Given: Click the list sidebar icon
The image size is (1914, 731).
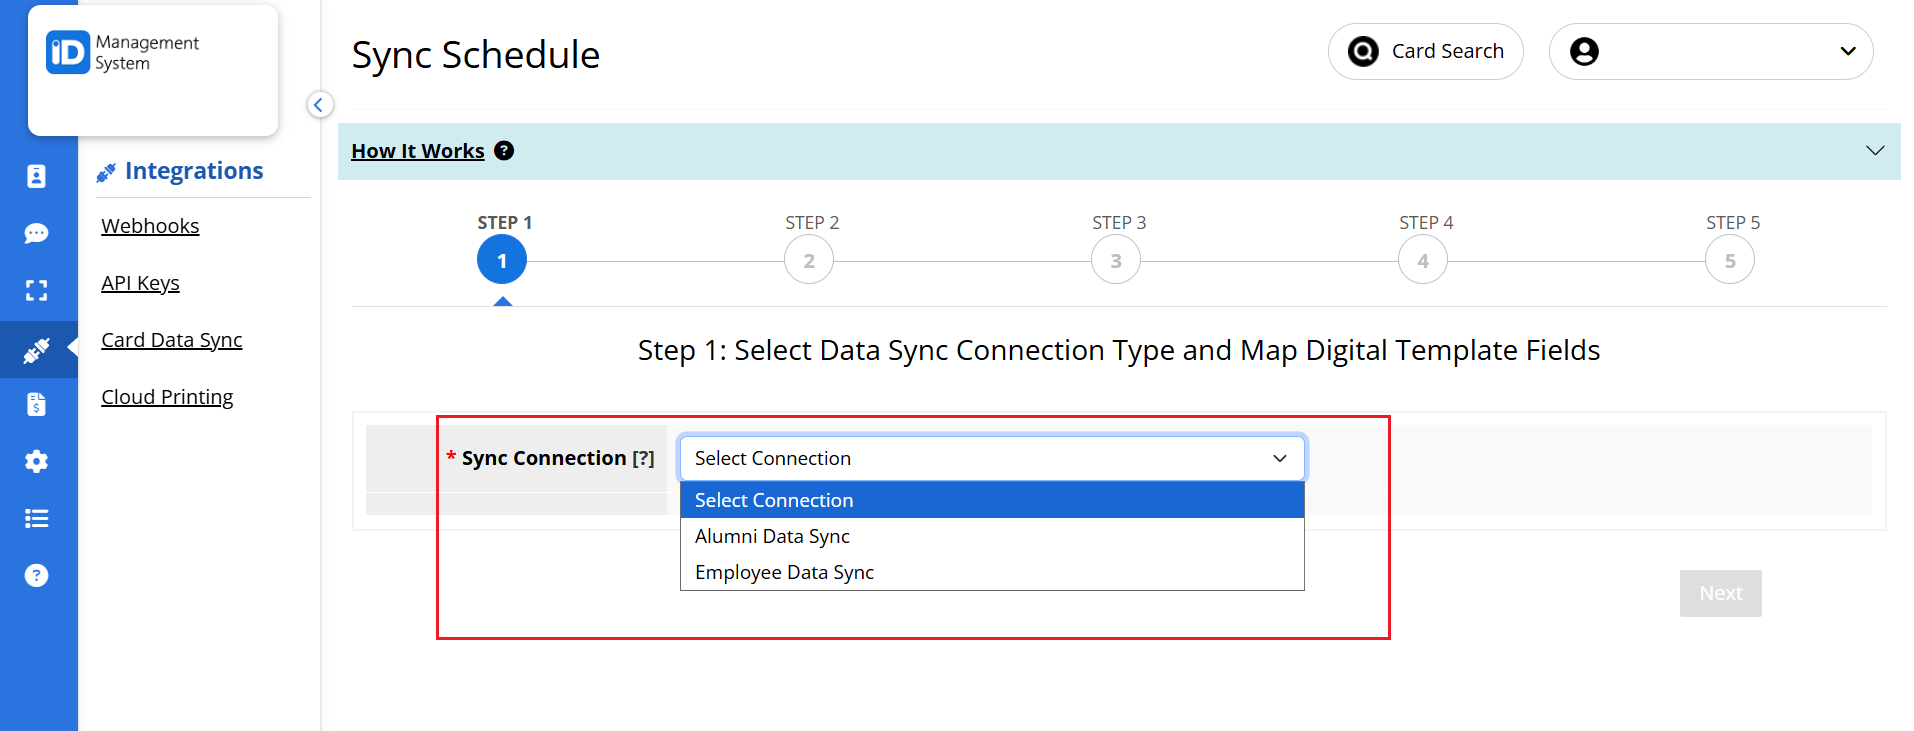Looking at the screenshot, I should (37, 518).
